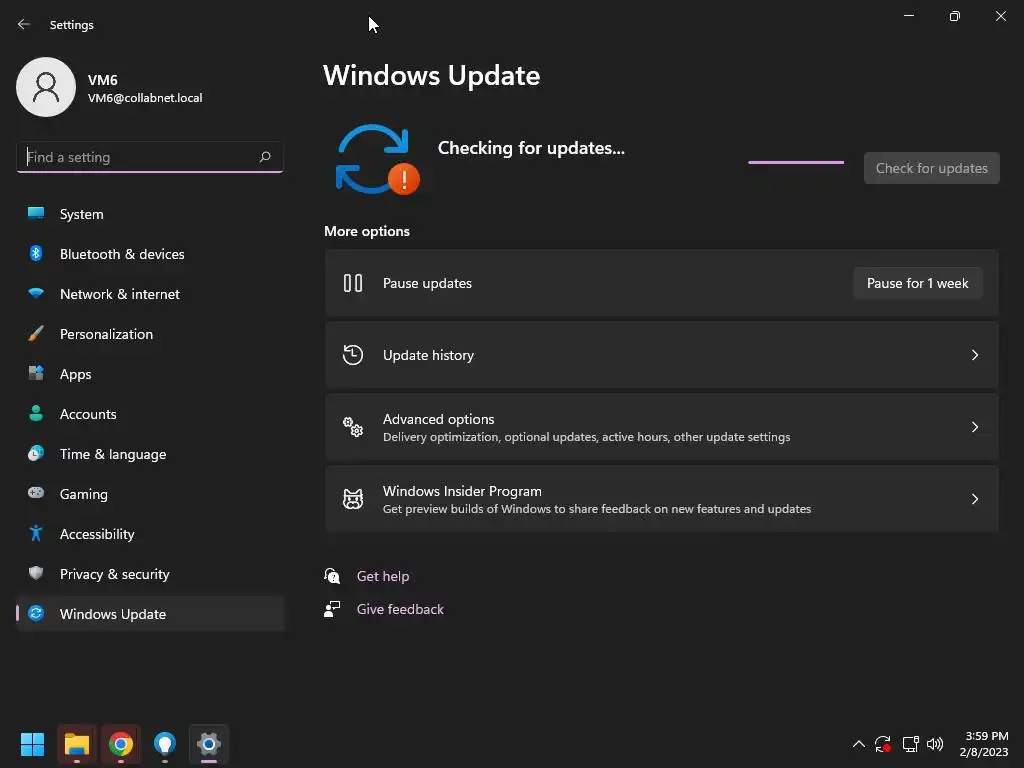Show hidden system tray icons

click(859, 744)
